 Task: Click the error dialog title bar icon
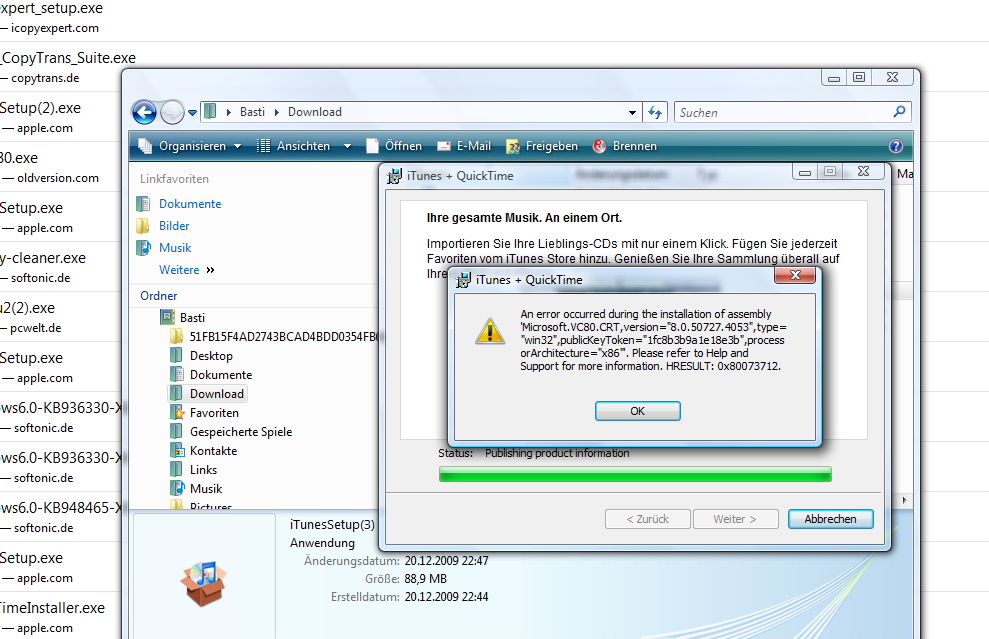coord(464,279)
